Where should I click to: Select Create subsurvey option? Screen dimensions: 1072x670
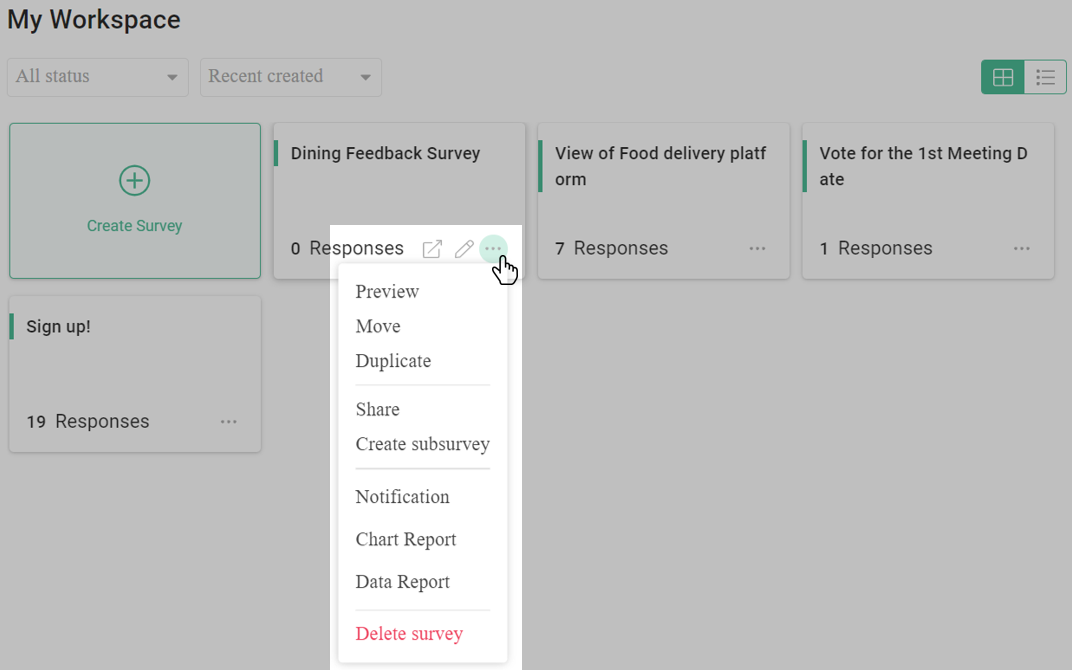pyautogui.click(x=422, y=444)
